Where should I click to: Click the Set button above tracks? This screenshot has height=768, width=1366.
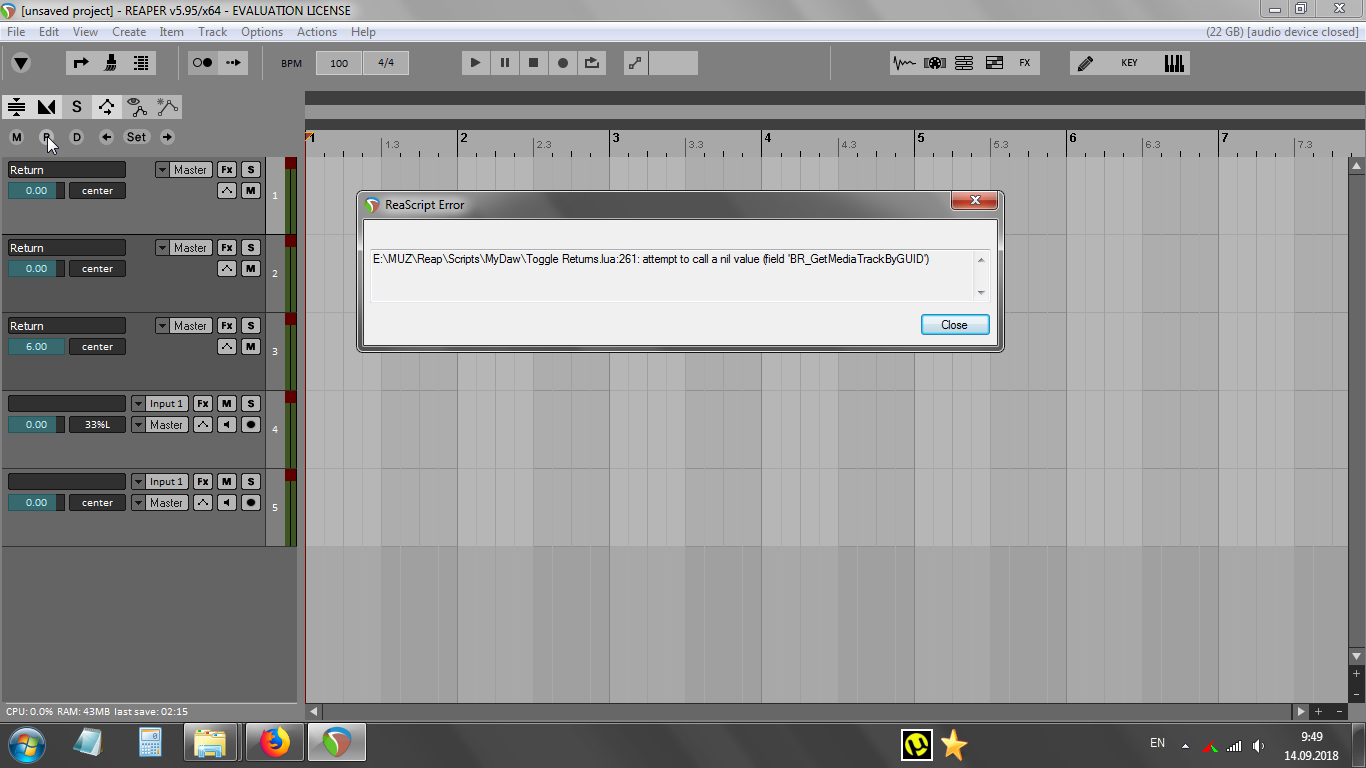coord(136,137)
